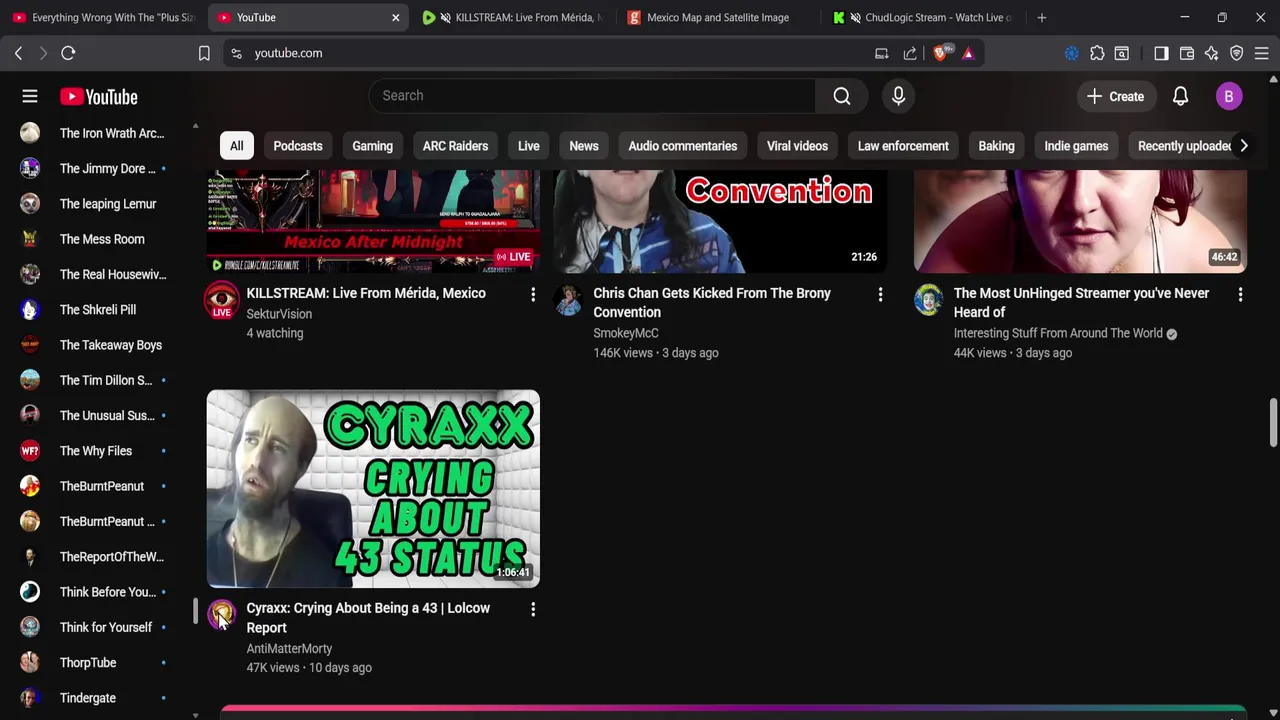
Task: Submit search with the magnifier button
Action: click(x=842, y=96)
